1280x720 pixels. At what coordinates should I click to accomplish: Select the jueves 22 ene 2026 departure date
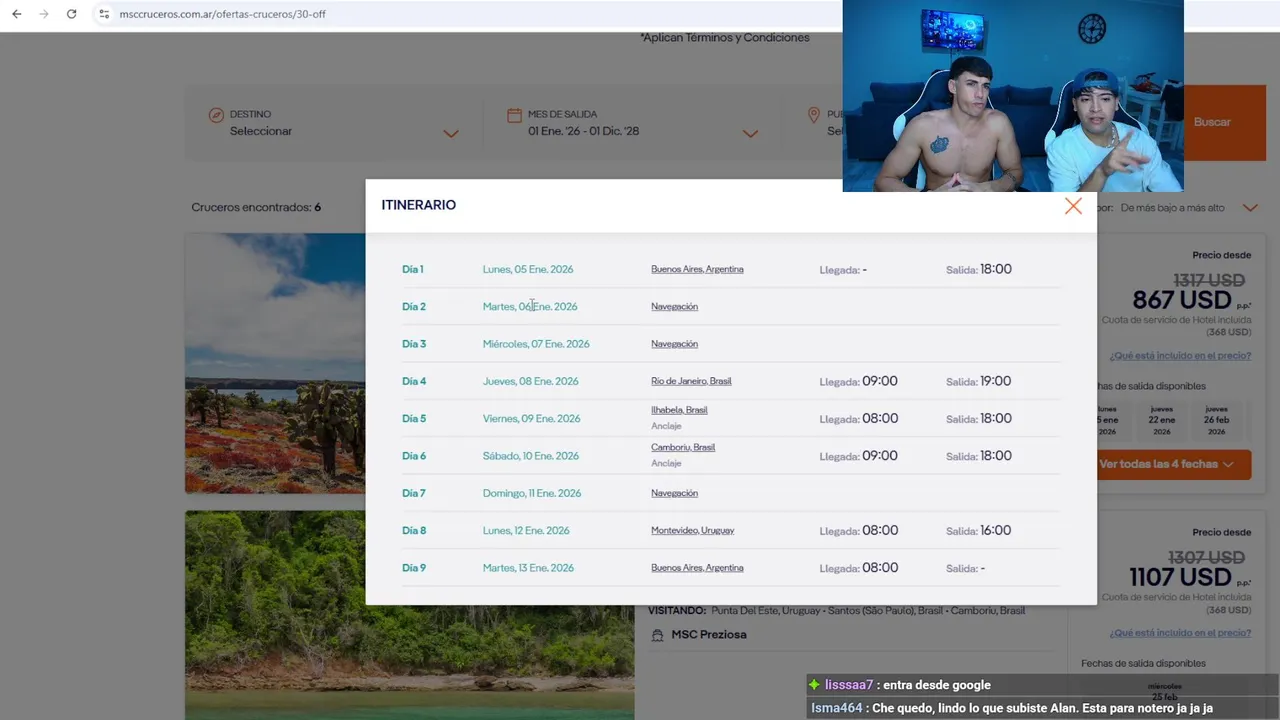[1161, 420]
